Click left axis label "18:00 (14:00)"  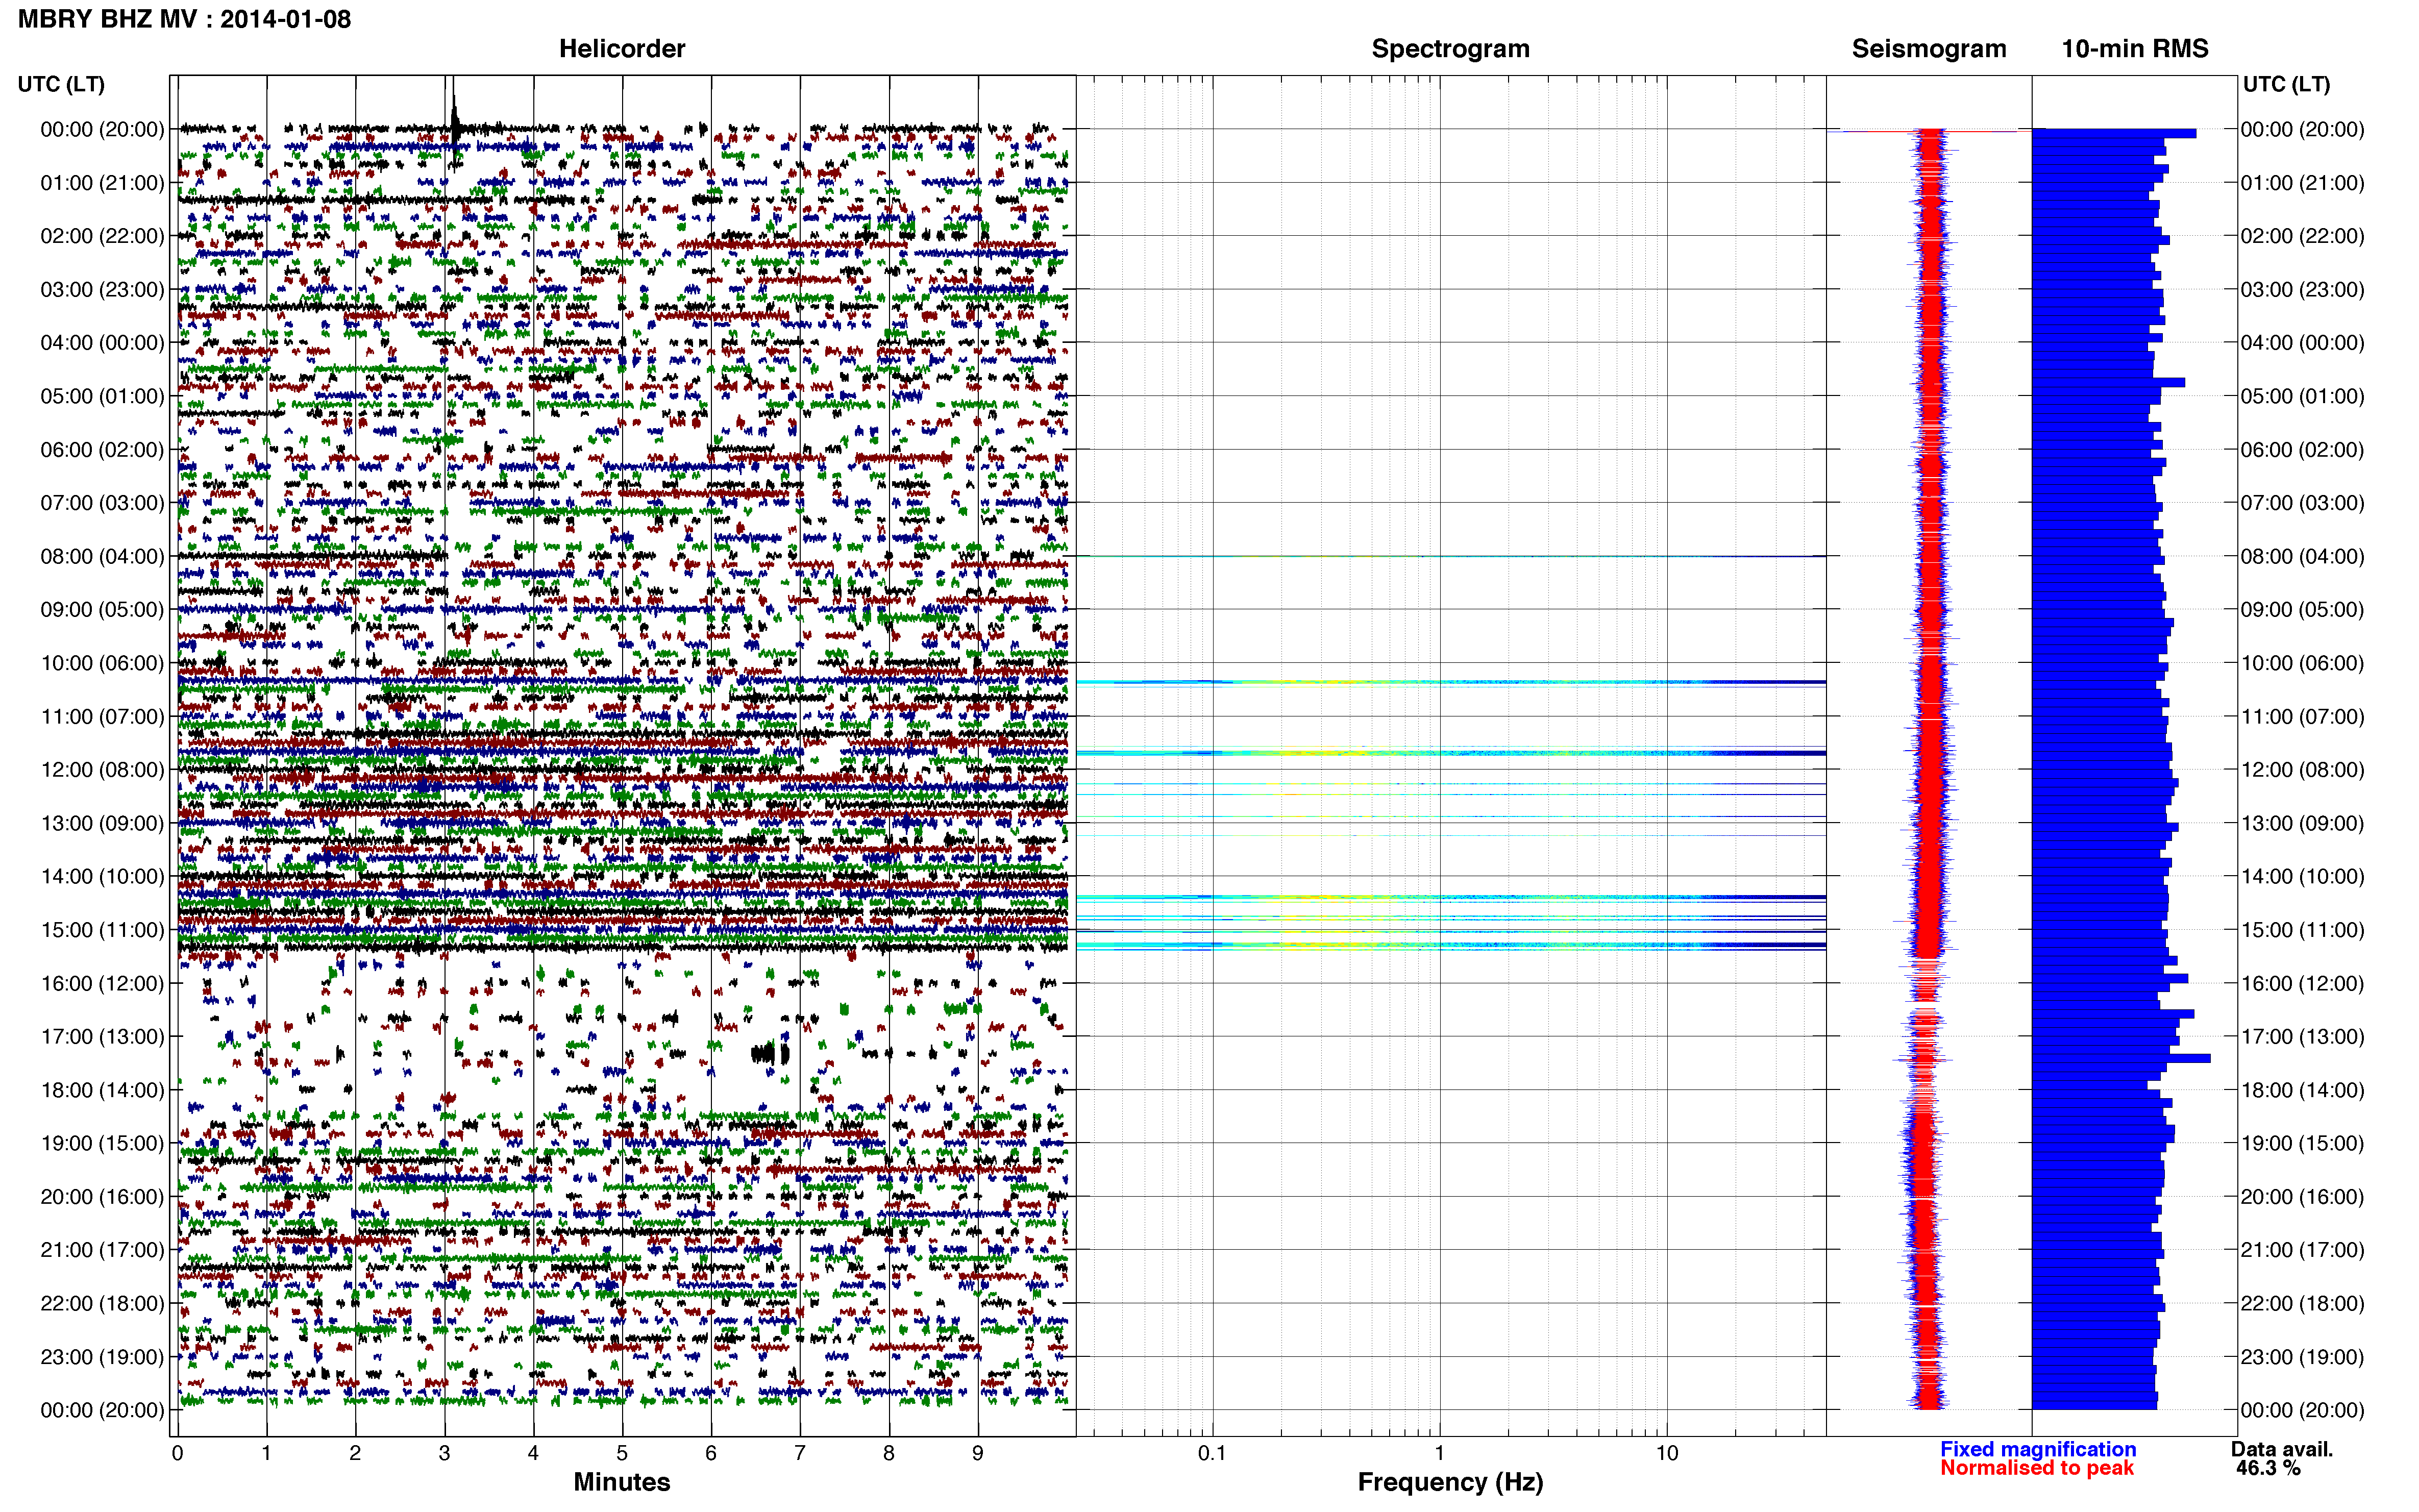(x=102, y=1090)
